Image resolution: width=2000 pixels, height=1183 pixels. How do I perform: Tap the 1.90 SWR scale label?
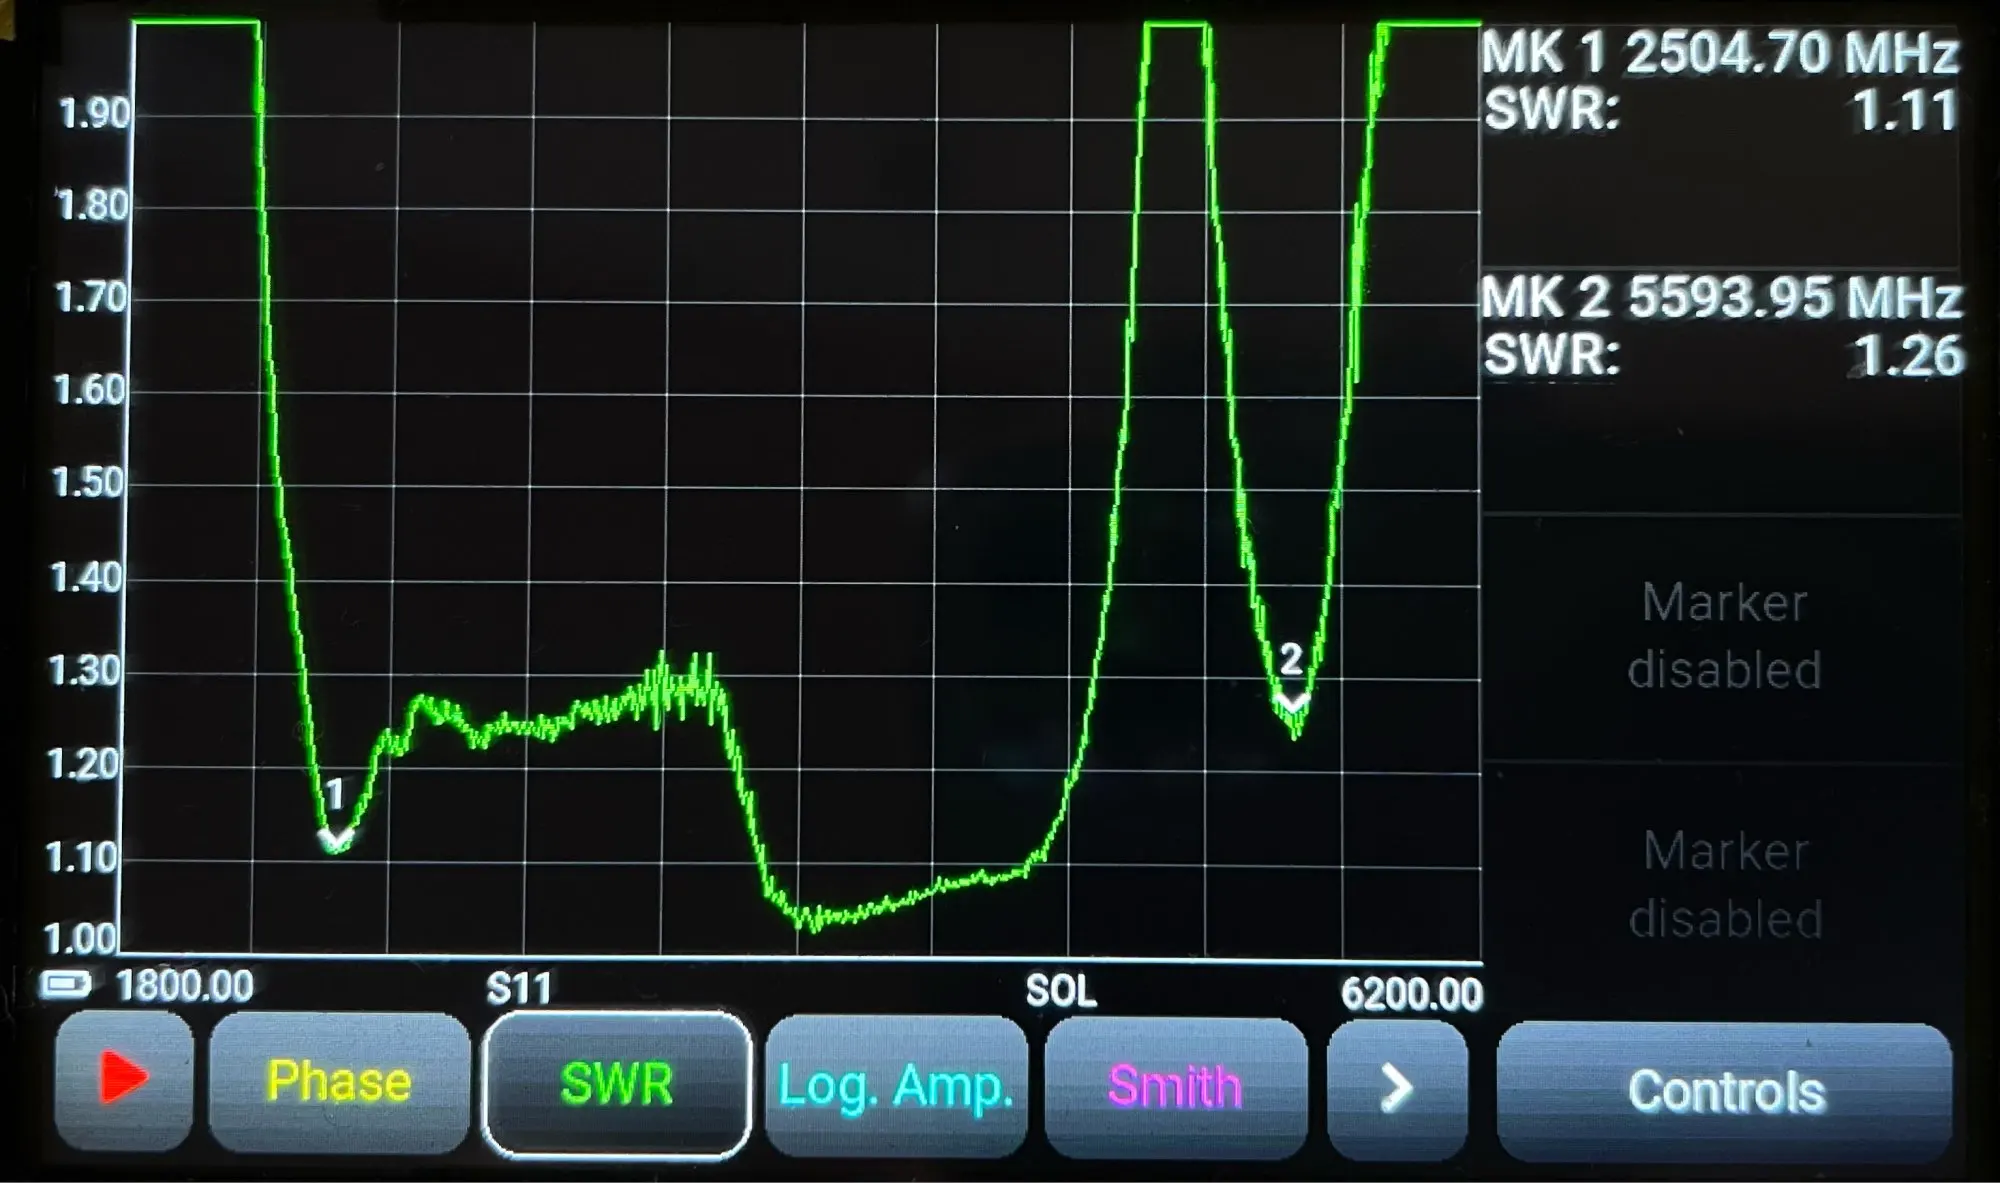click(x=94, y=114)
